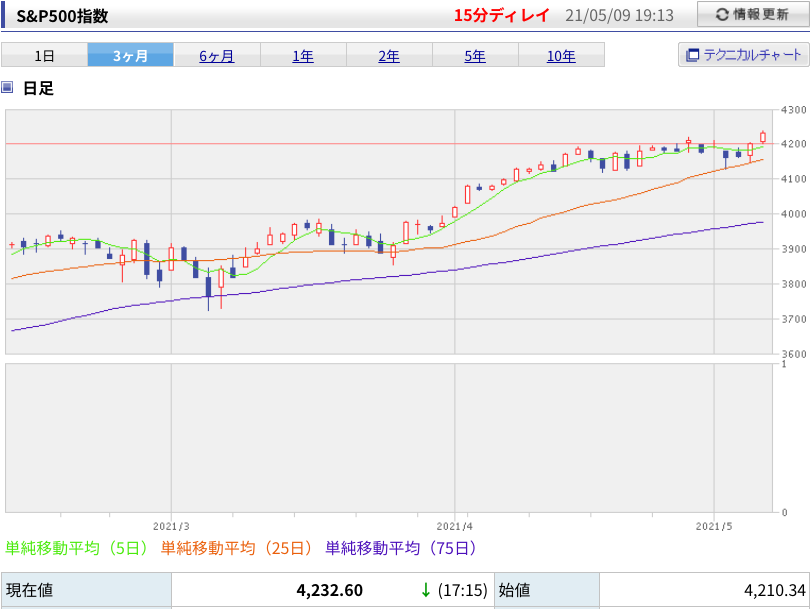
Task: Open the テクニカルチャート technical chart
Action: pyautogui.click(x=743, y=54)
